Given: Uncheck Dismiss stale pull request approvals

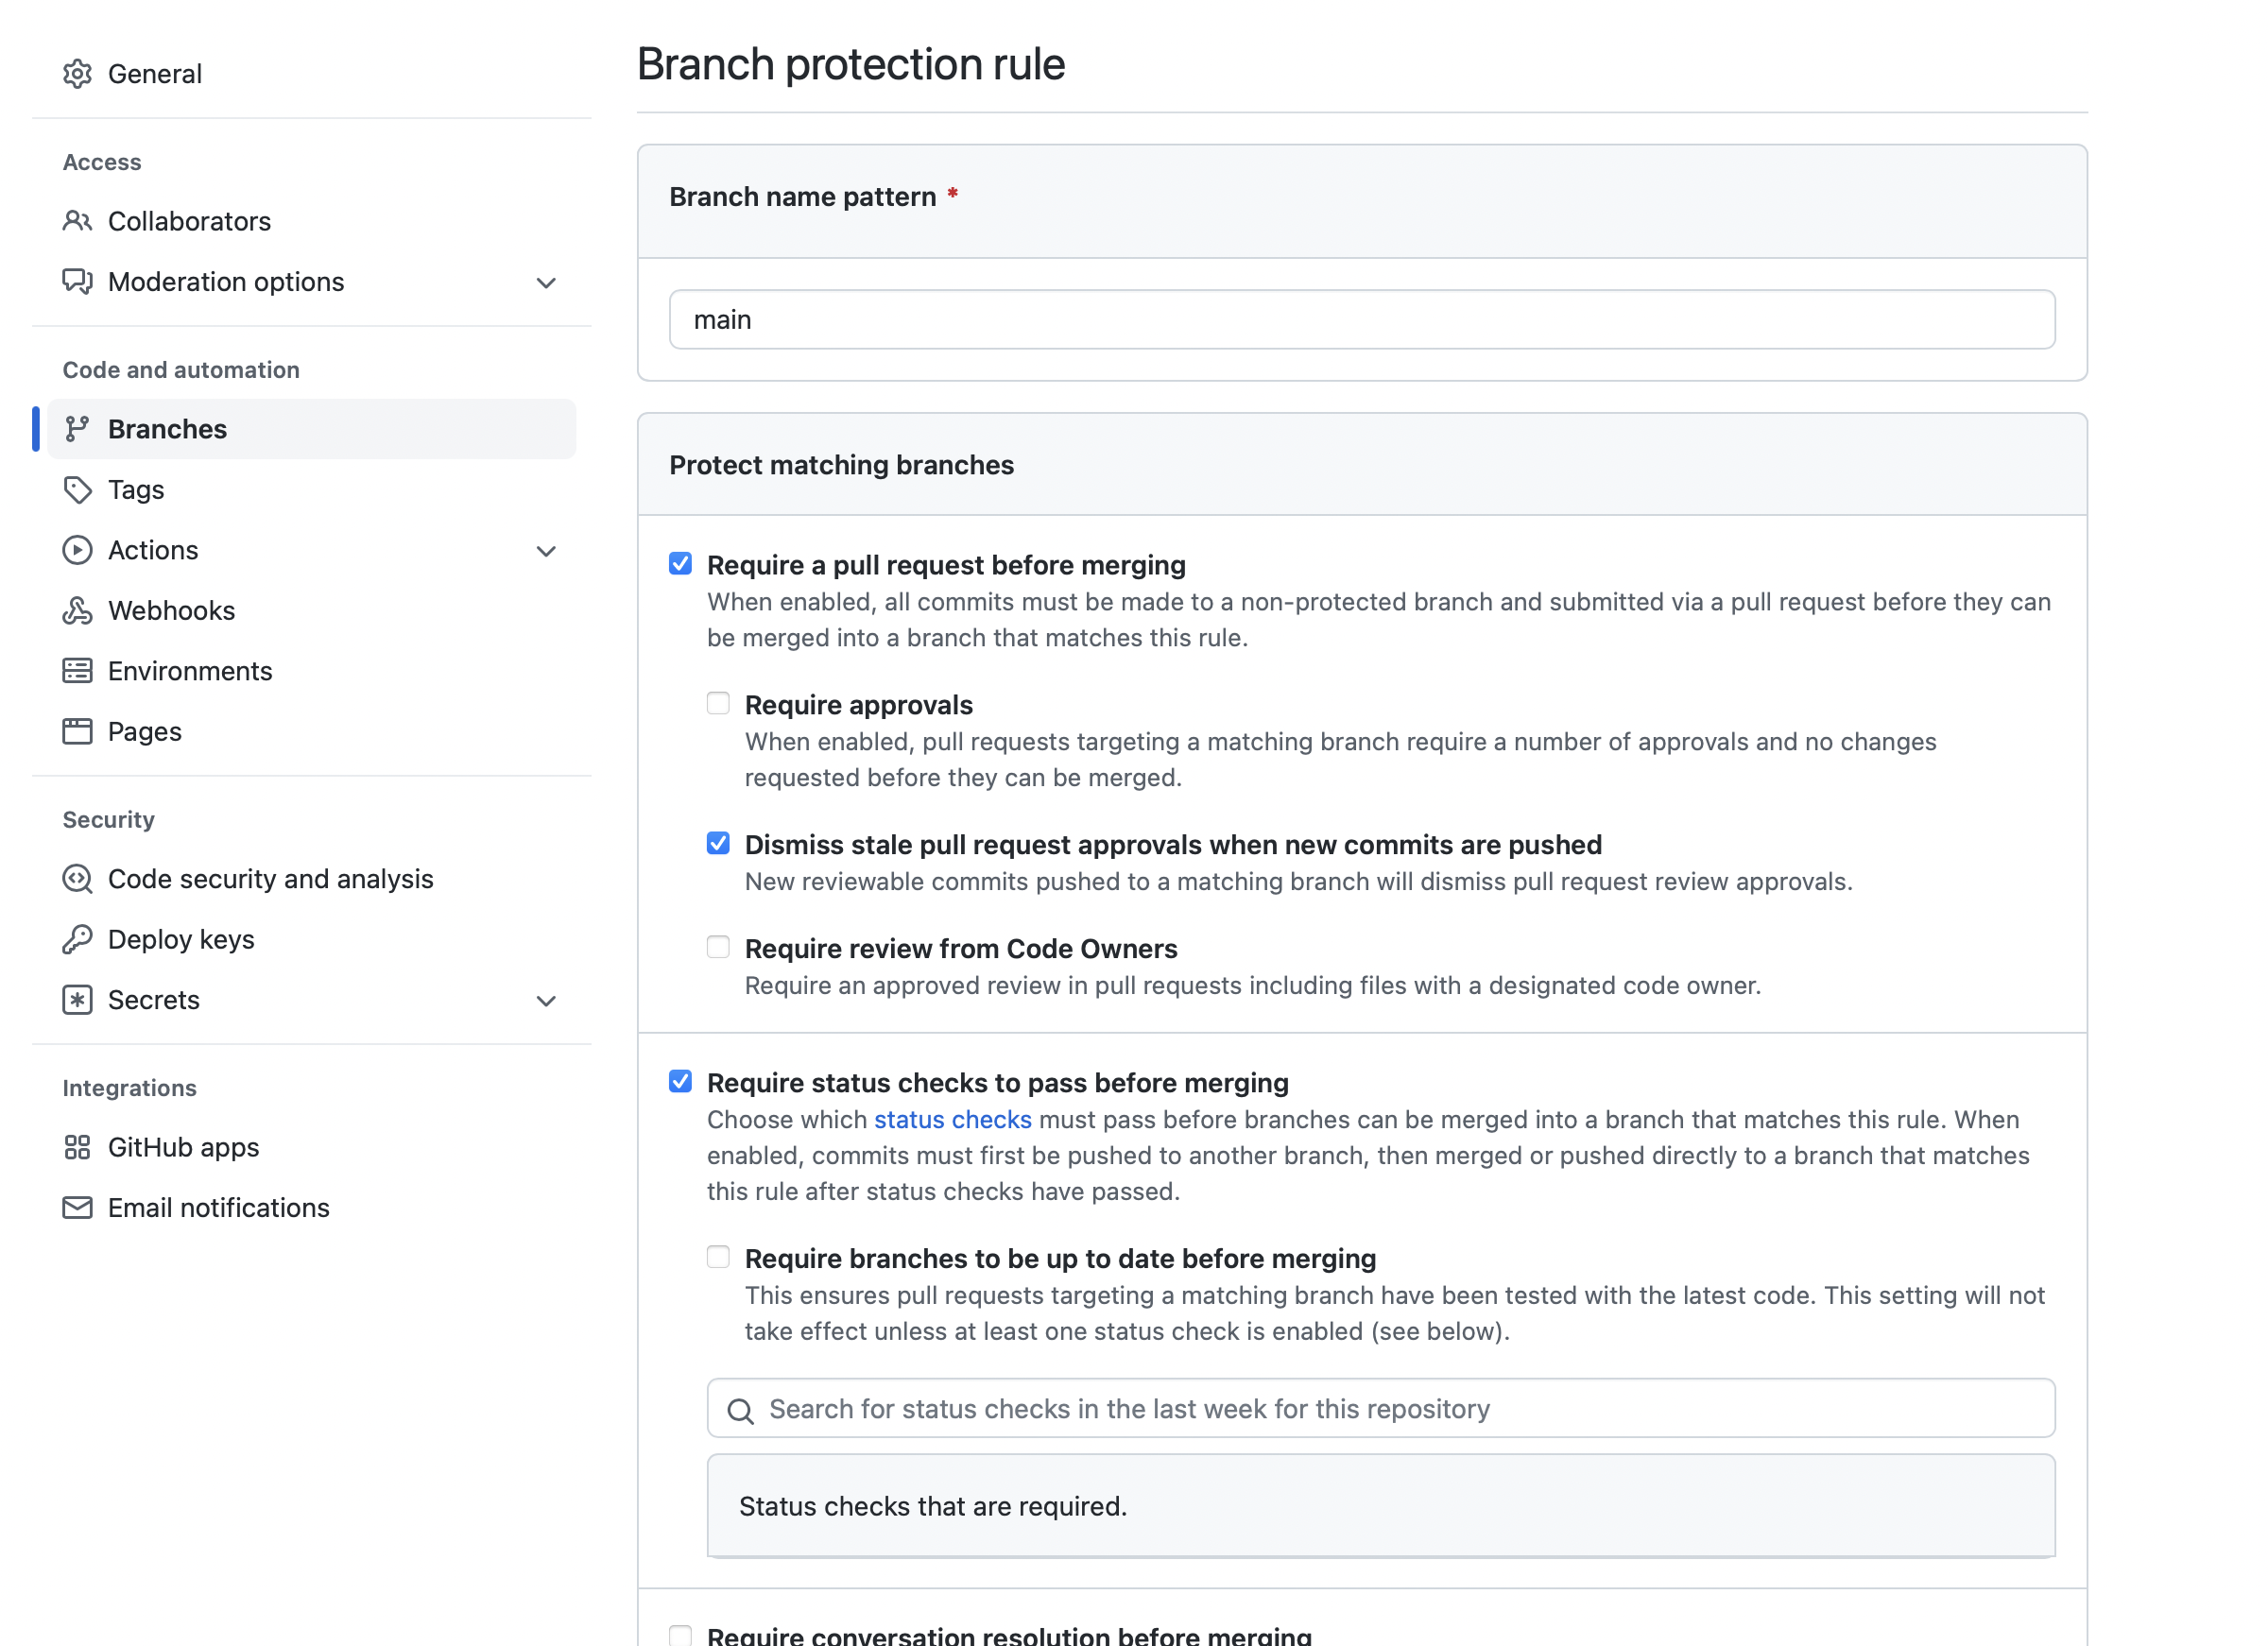Looking at the screenshot, I should pos(718,844).
